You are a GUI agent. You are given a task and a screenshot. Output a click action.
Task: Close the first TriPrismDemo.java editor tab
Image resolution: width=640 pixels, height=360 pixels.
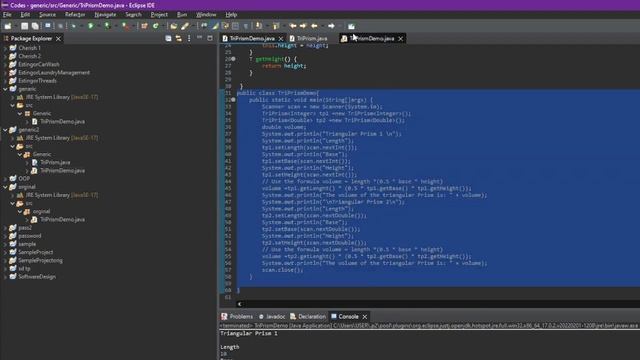[x=281, y=38]
